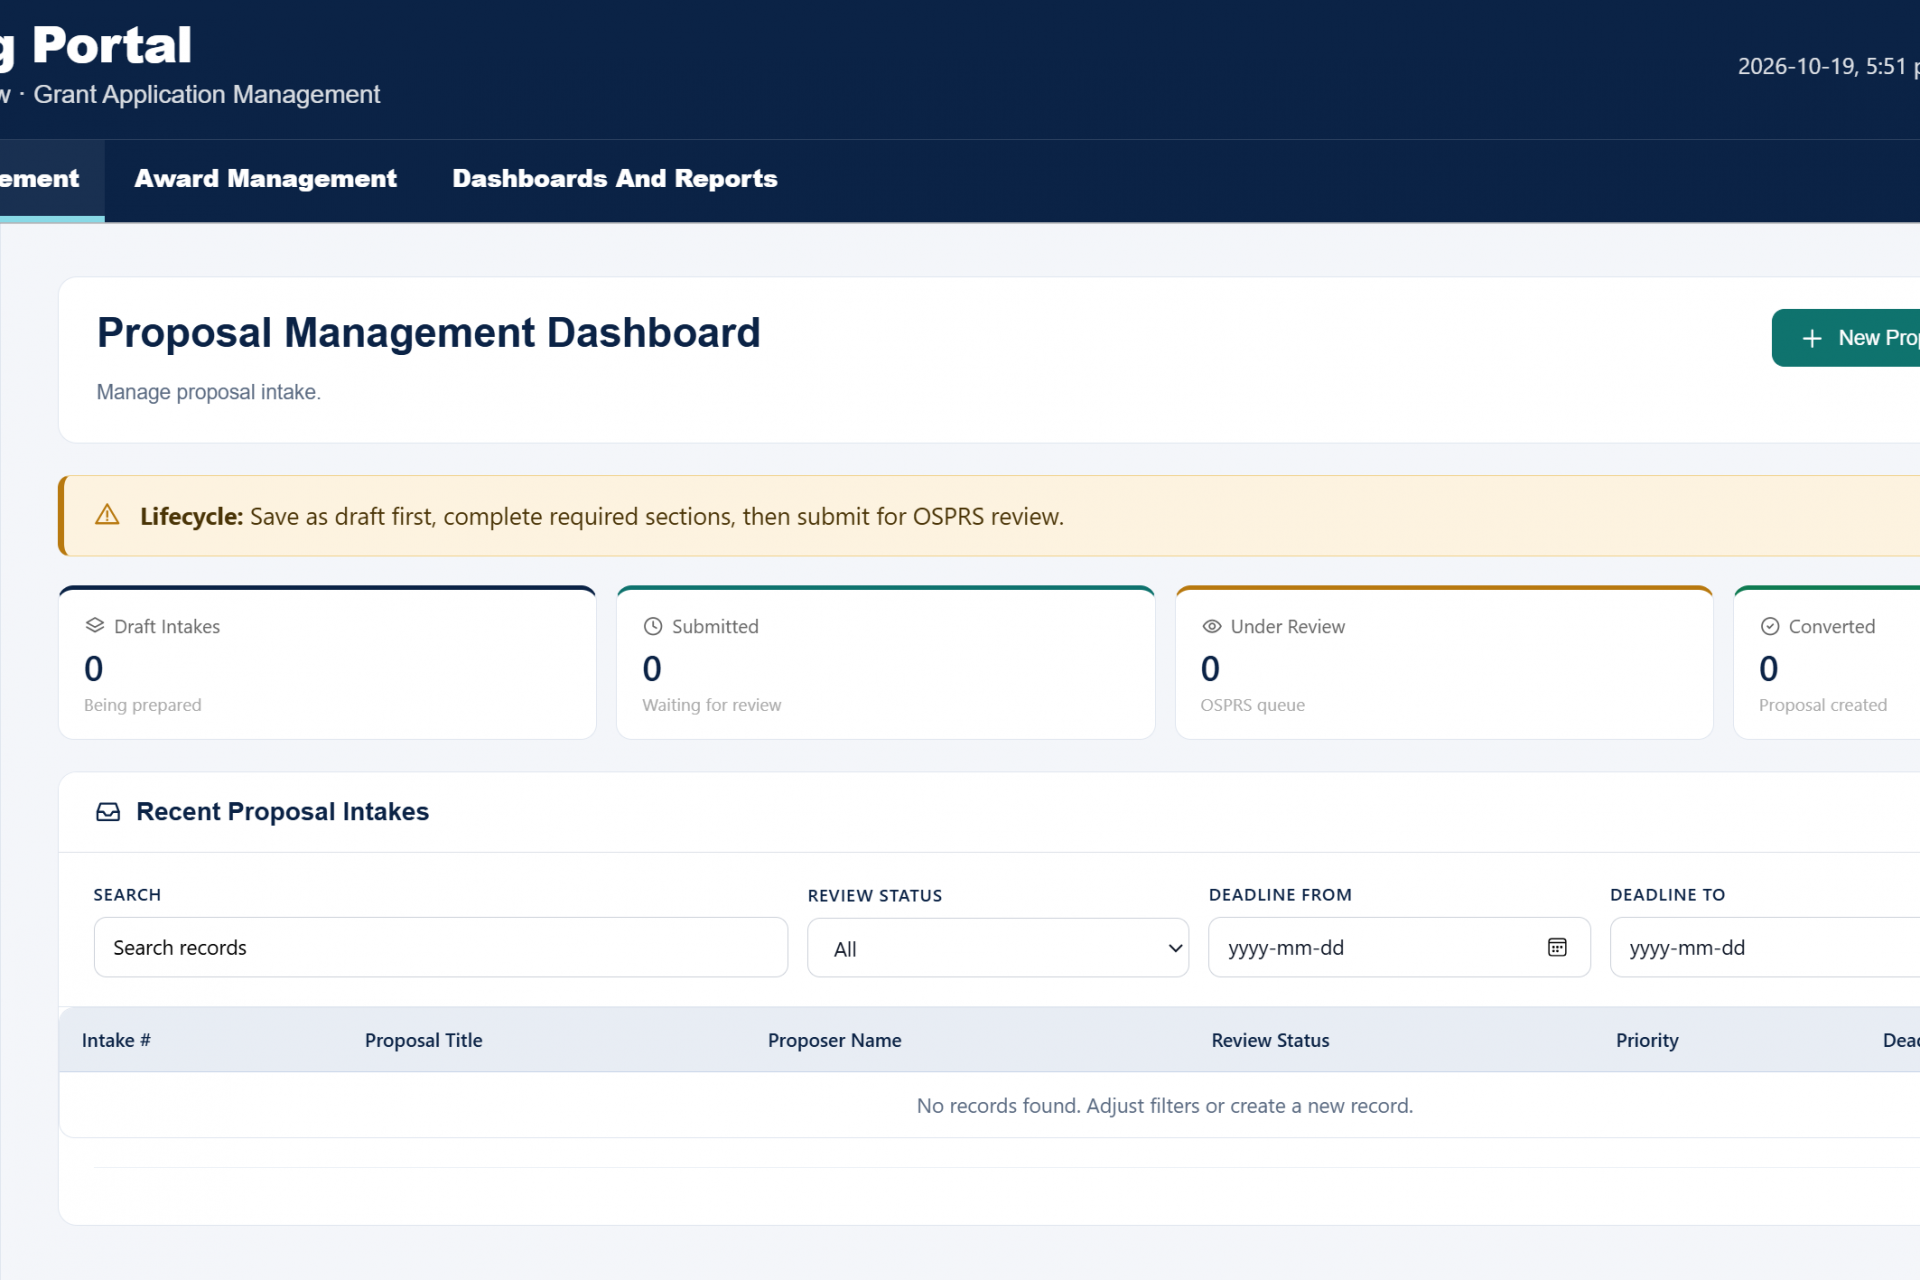
Task: Sort by Priority column header
Action: pos(1647,1040)
